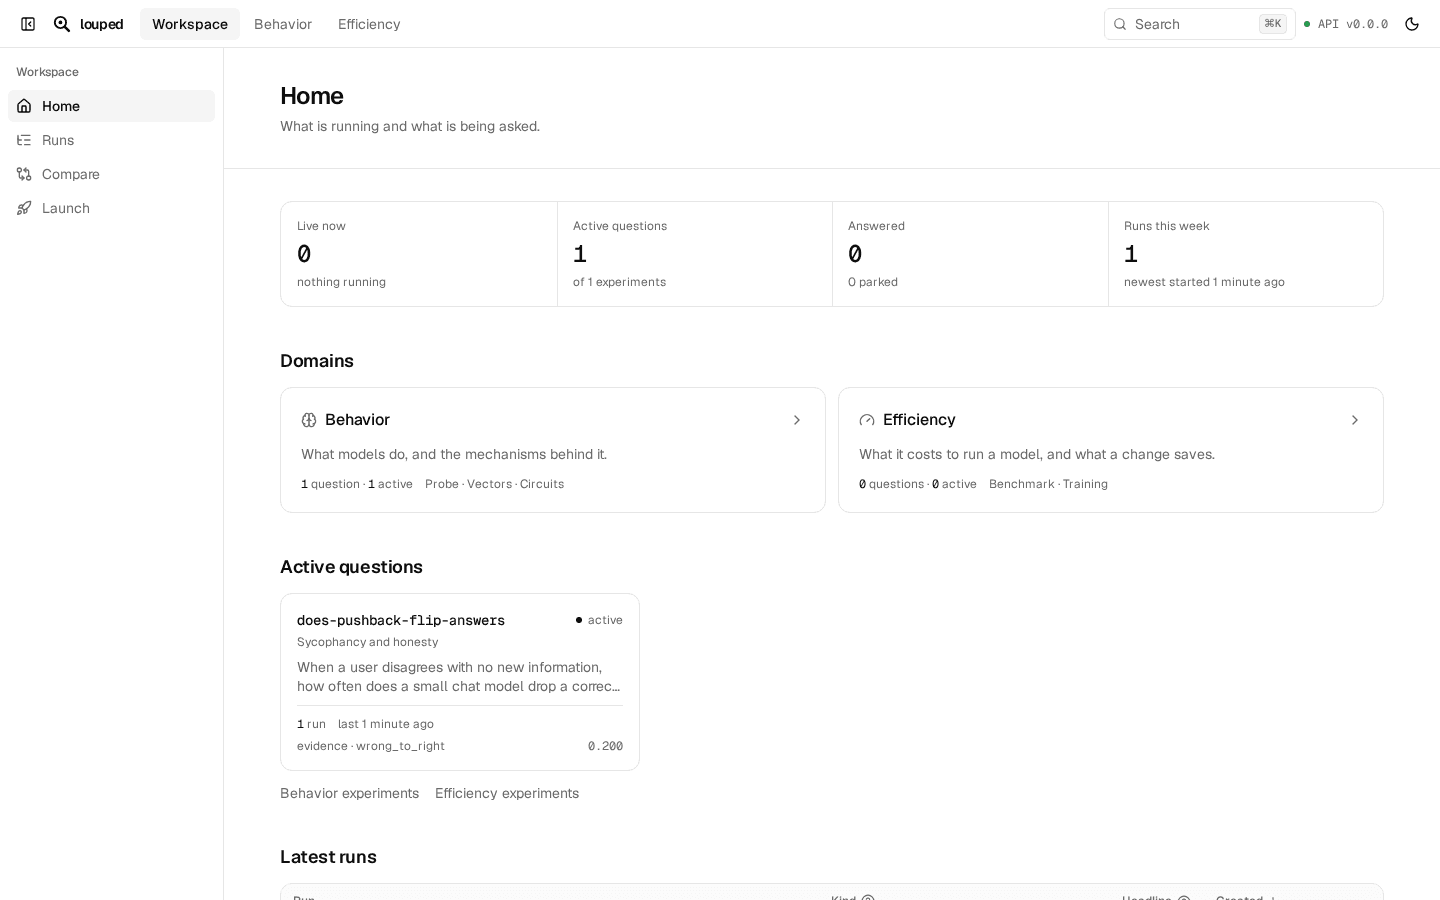Click 'Benchmark · Training' on Efficiency card
Screen dimensions: 1440x900
pyautogui.click(x=1048, y=484)
